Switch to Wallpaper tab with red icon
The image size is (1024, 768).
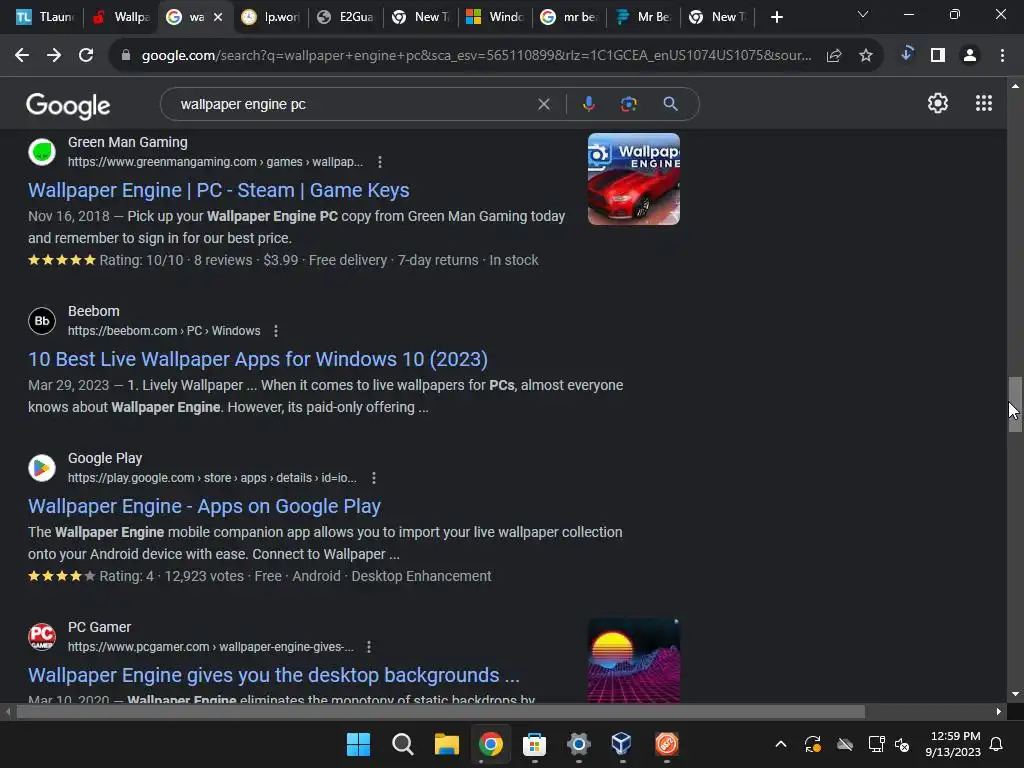click(x=121, y=17)
